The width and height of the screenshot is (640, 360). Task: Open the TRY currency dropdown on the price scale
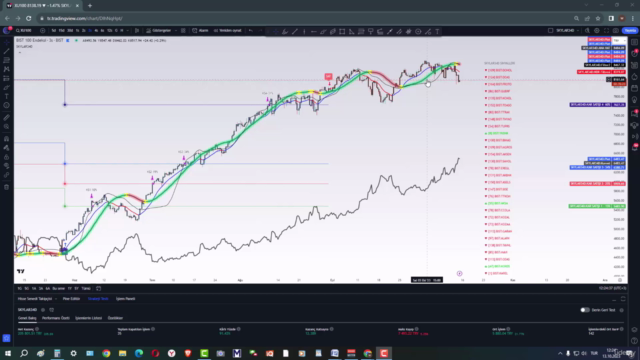[x=620, y=41]
